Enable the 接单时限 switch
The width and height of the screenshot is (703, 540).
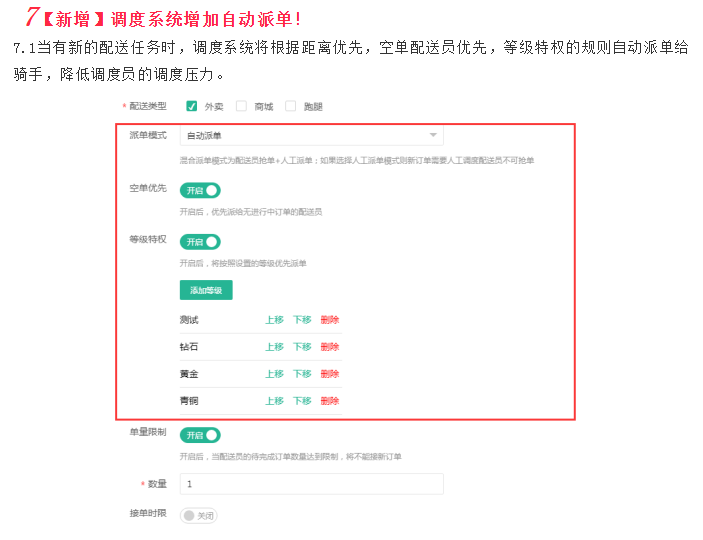coord(198,516)
